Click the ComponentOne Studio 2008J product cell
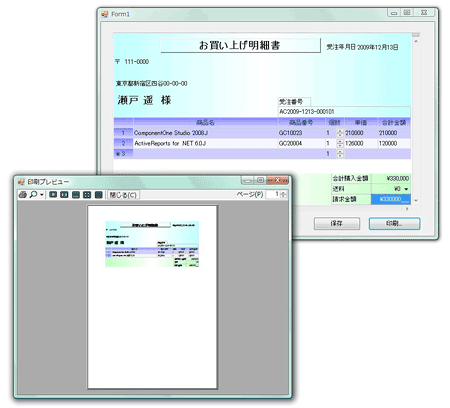The height and width of the screenshot is (408, 450). point(205,133)
